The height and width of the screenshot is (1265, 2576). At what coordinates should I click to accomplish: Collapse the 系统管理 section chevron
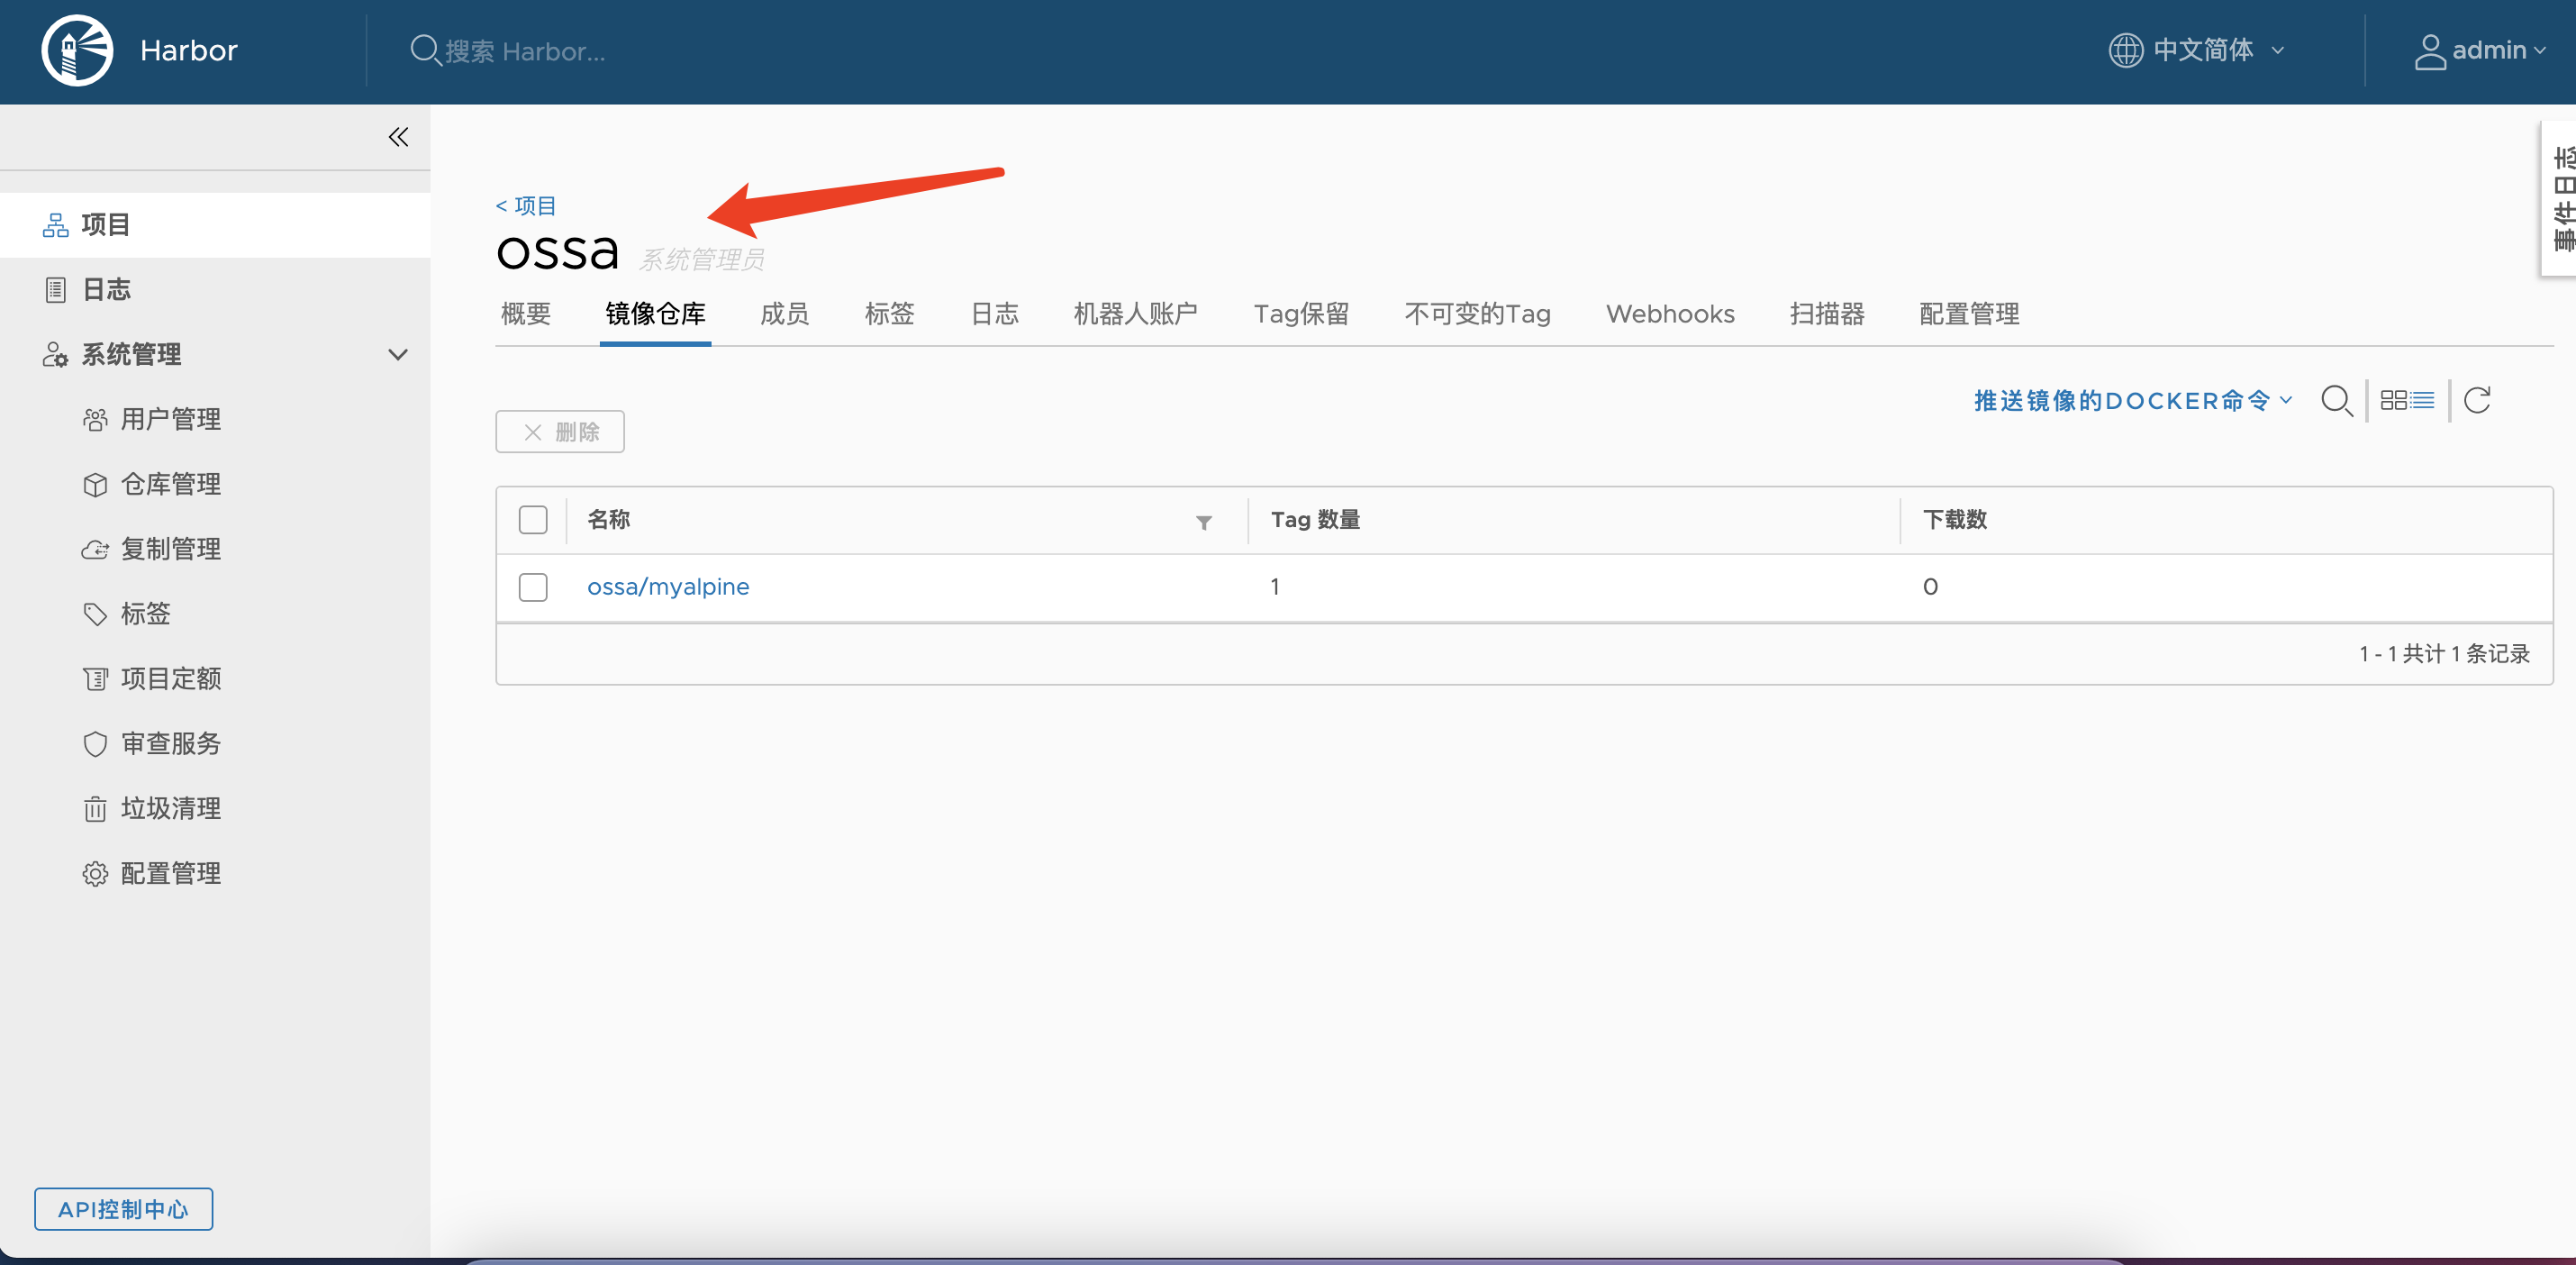click(398, 355)
